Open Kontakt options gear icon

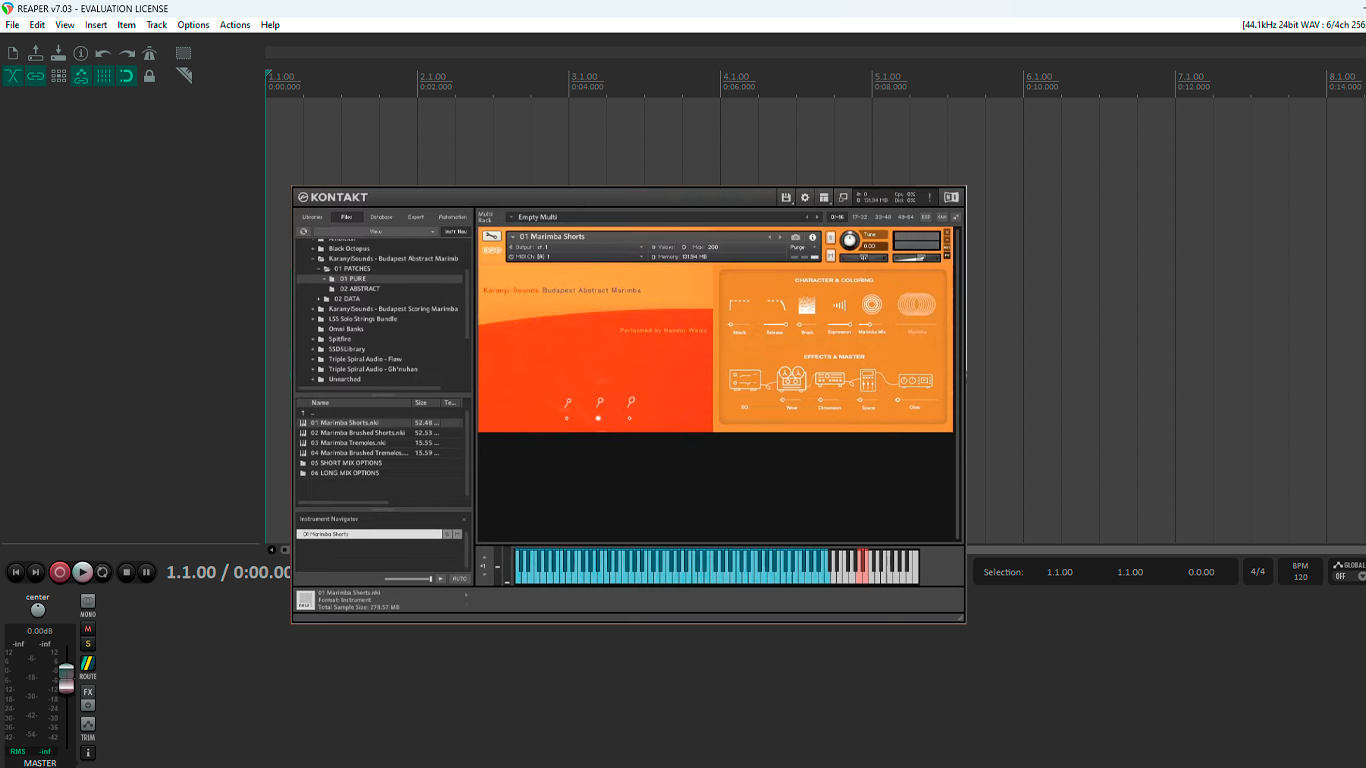click(x=805, y=197)
